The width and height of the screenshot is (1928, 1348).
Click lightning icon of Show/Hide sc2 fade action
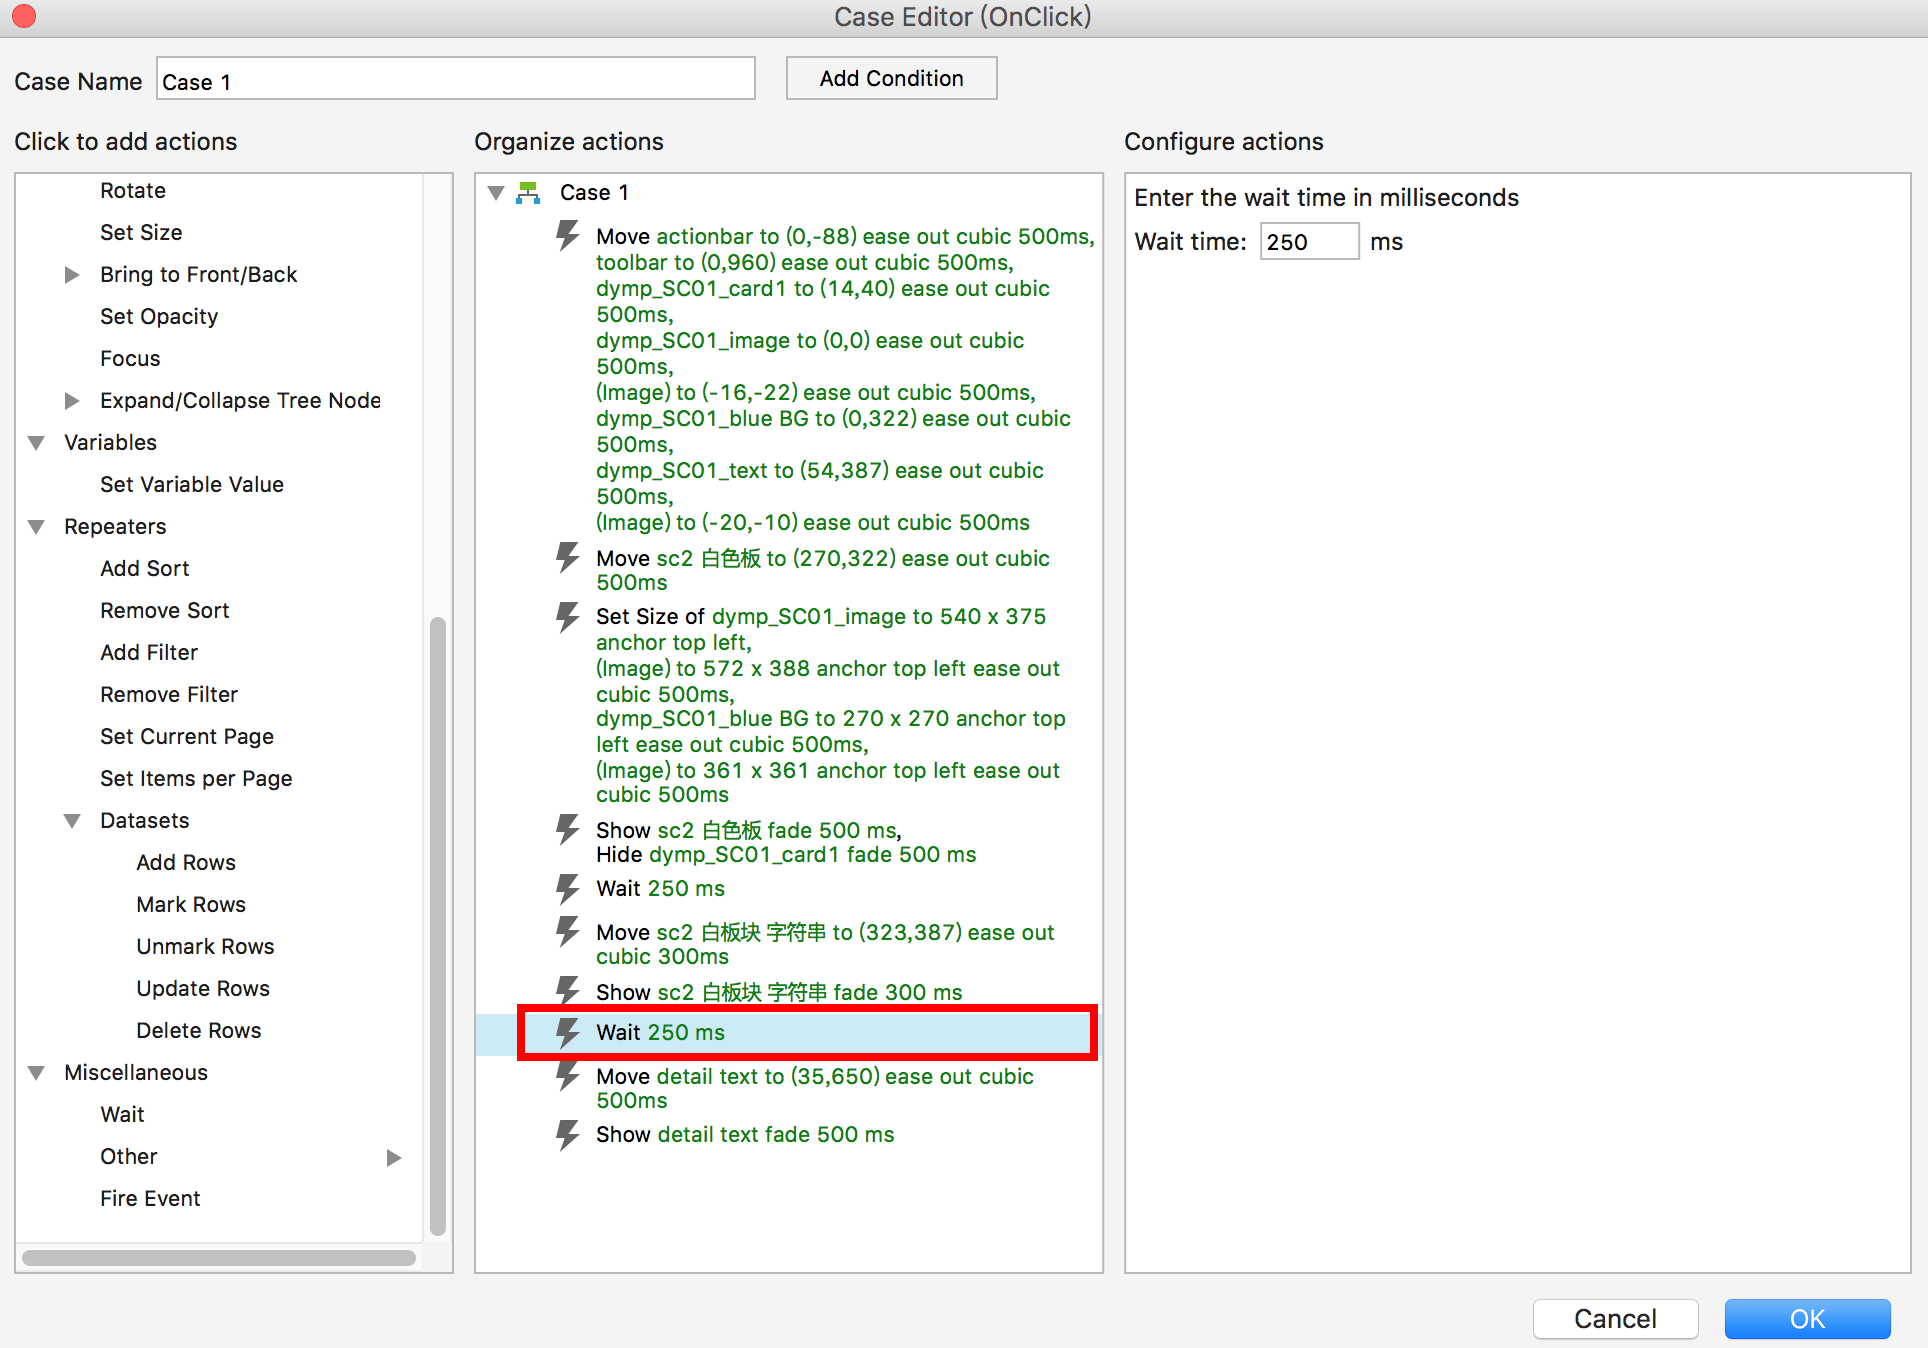click(x=568, y=830)
